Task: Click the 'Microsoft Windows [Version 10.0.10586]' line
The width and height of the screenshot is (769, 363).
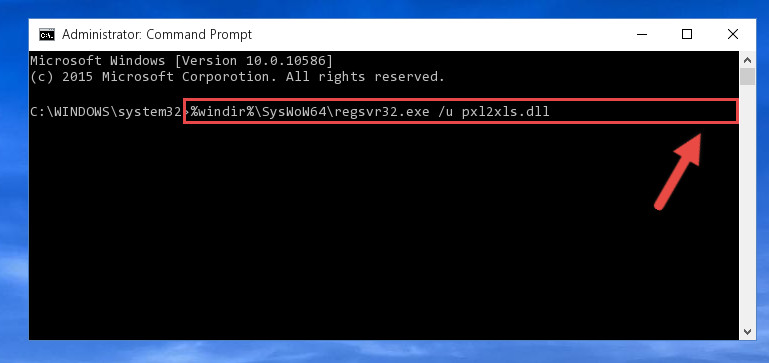Action: click(x=181, y=61)
